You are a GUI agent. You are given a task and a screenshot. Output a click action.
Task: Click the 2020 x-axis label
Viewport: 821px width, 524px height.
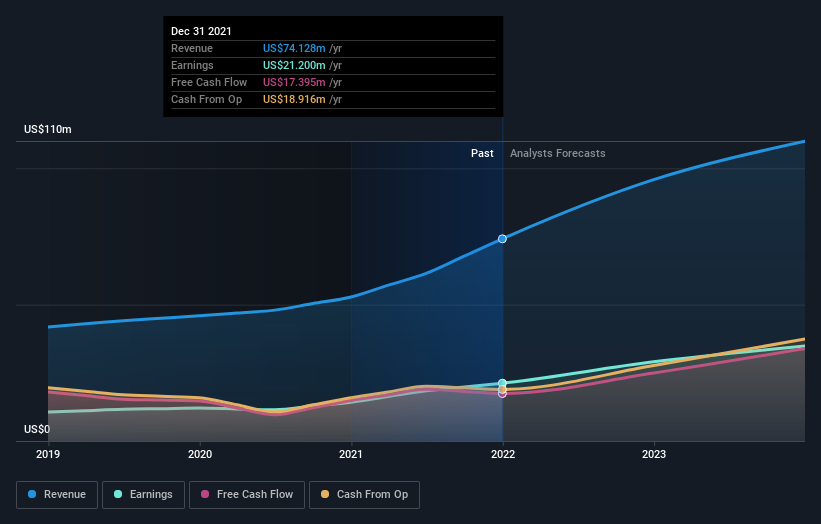[x=199, y=454]
